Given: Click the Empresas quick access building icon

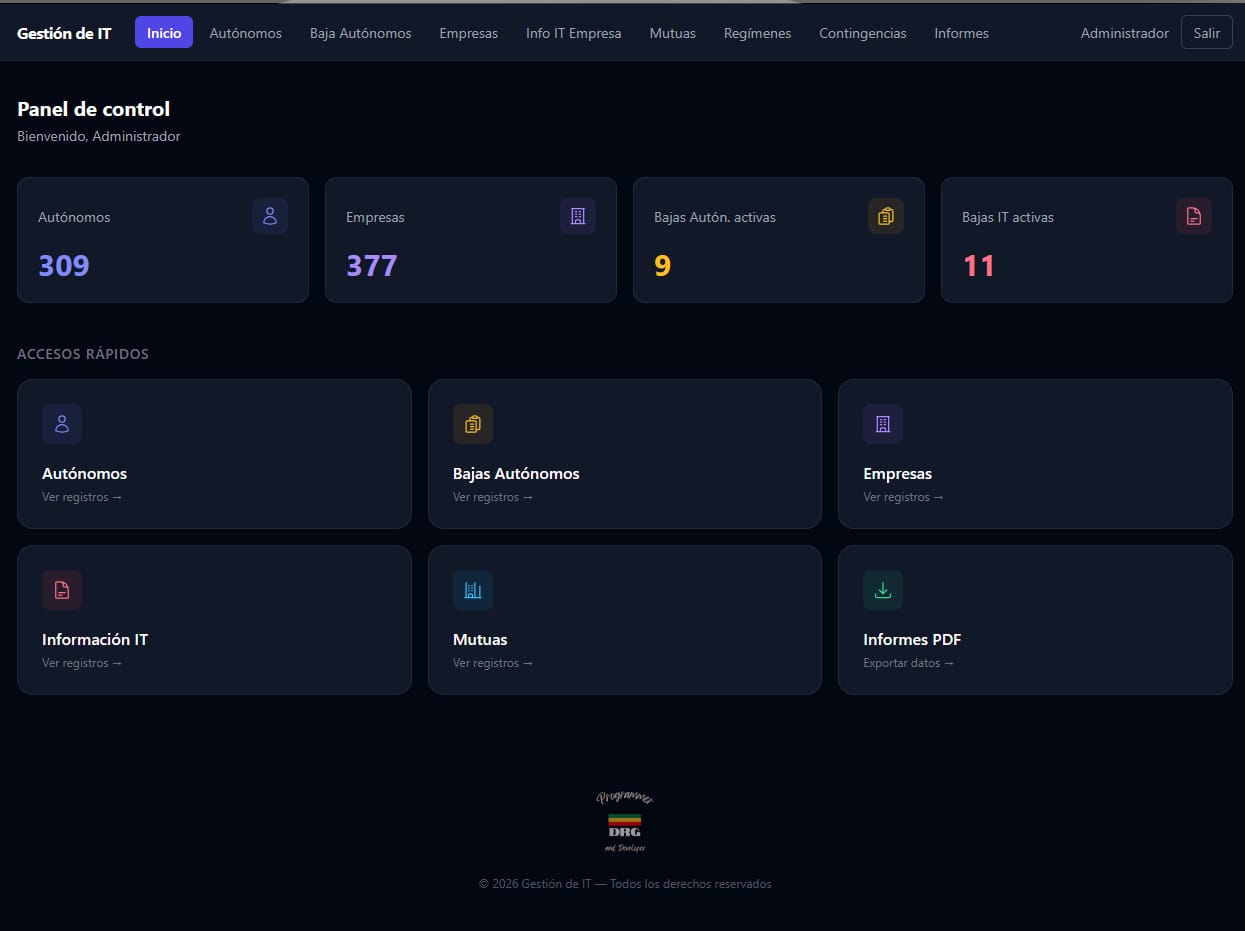Looking at the screenshot, I should 883,424.
